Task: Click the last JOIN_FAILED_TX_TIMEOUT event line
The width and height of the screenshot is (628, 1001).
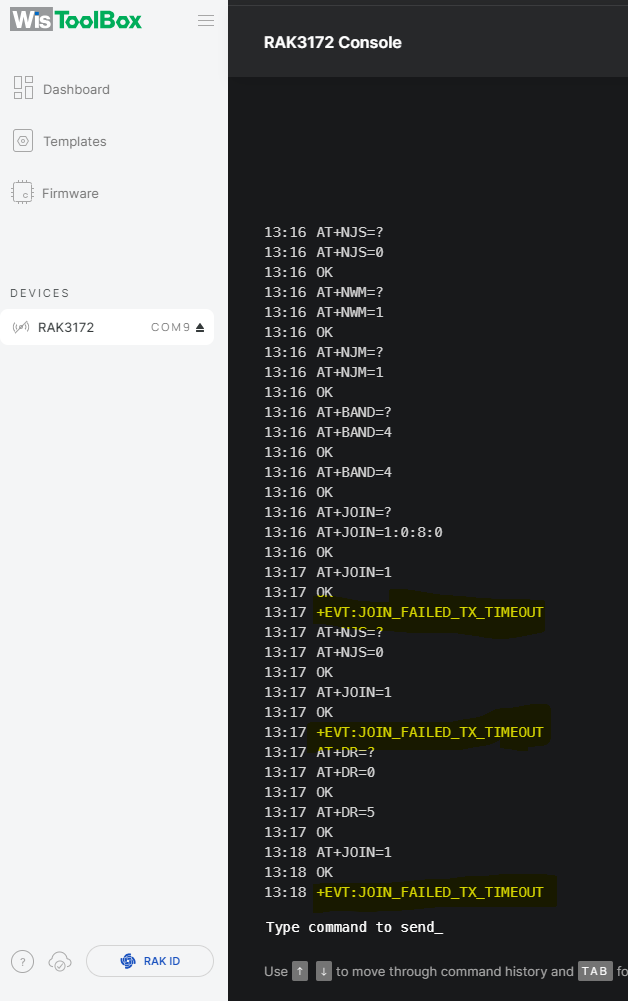Action: tap(430, 892)
